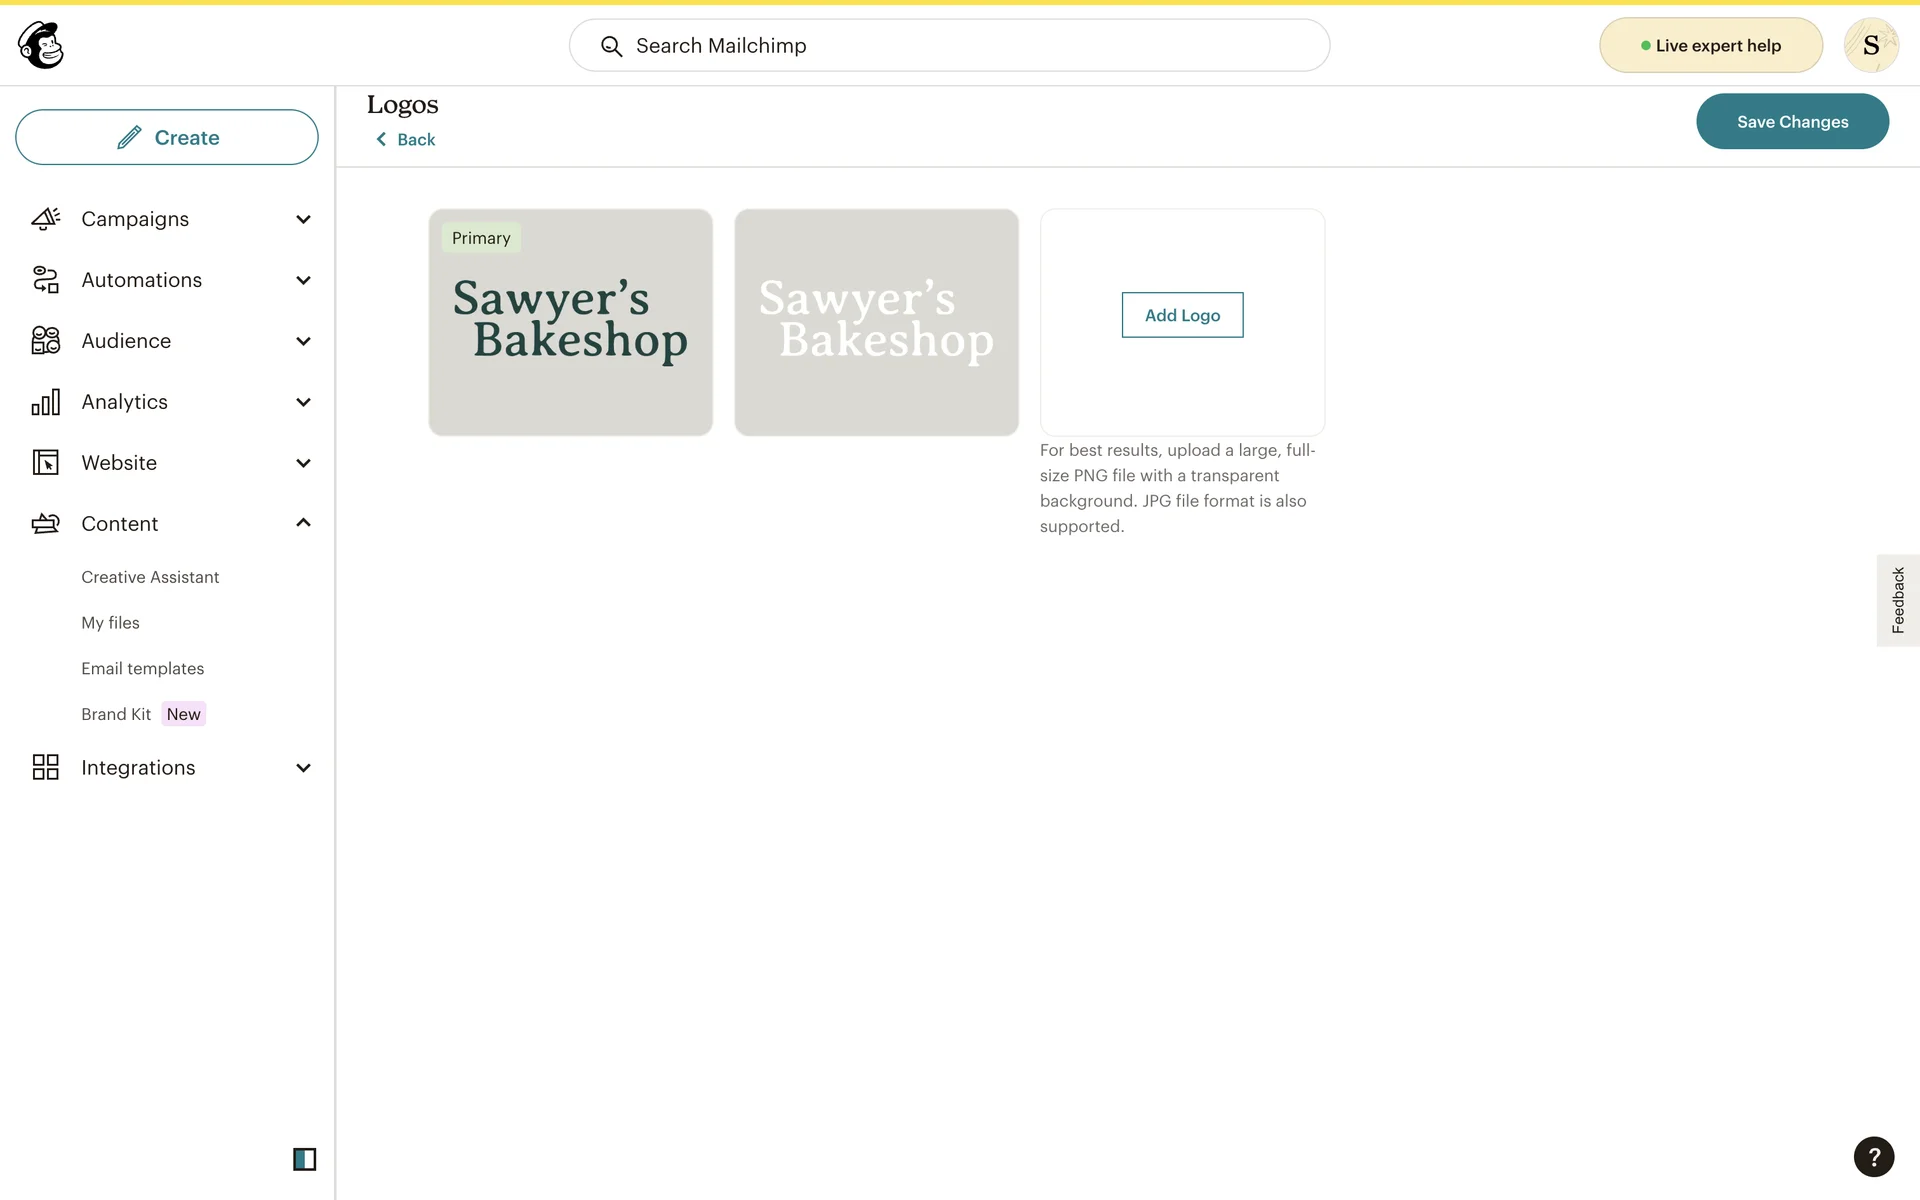The image size is (1920, 1200).
Task: Click the Audience people icon
Action: (46, 341)
